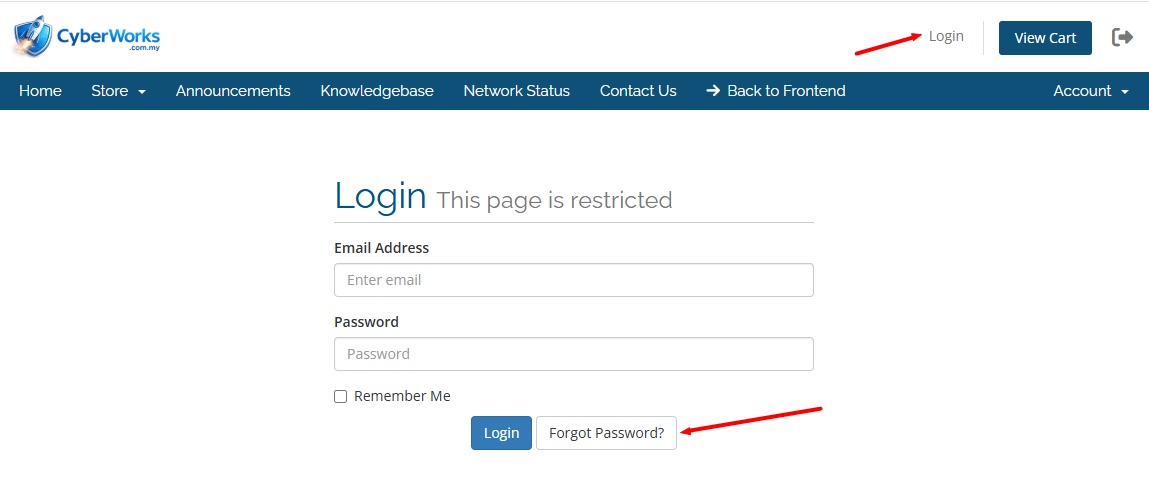Image resolution: width=1149 pixels, height=489 pixels.
Task: Click into the Password field
Action: click(573, 354)
